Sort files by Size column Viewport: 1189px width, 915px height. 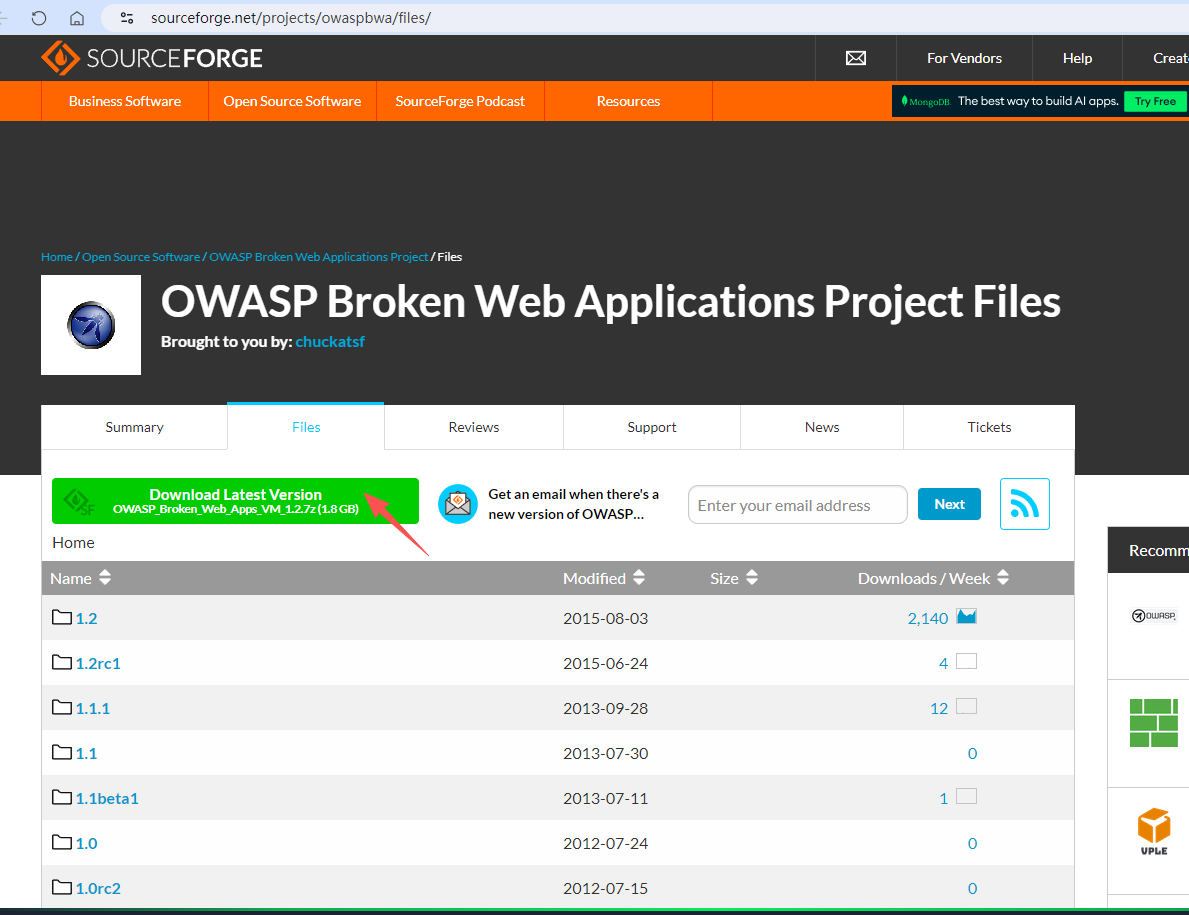pos(733,578)
